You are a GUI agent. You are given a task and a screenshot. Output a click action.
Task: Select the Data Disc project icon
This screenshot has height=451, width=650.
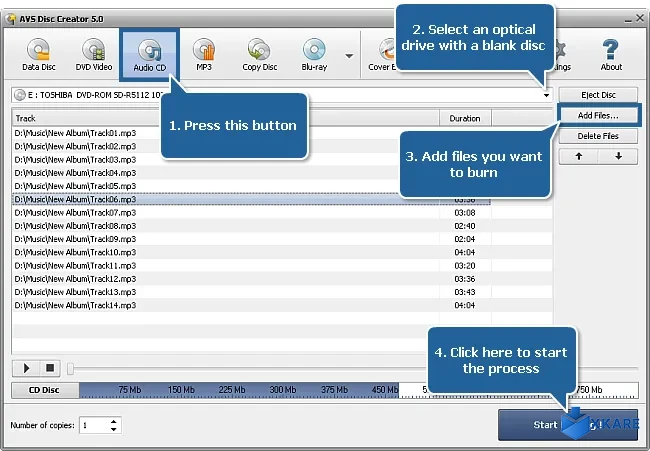click(39, 54)
